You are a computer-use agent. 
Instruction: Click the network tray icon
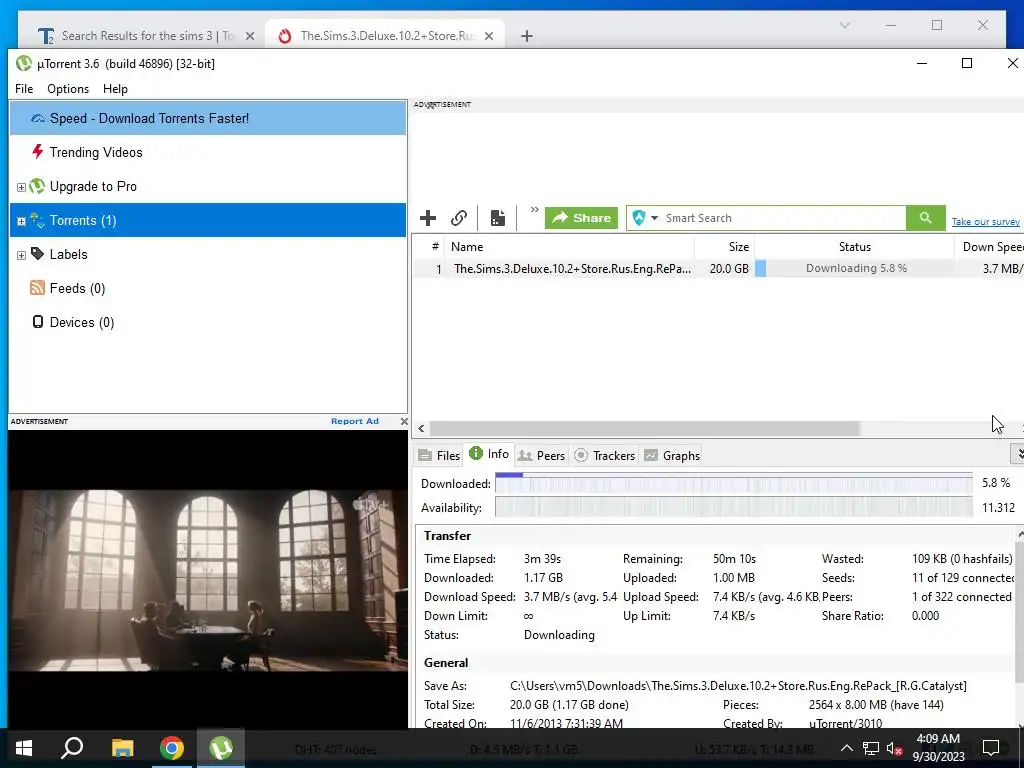click(871, 748)
